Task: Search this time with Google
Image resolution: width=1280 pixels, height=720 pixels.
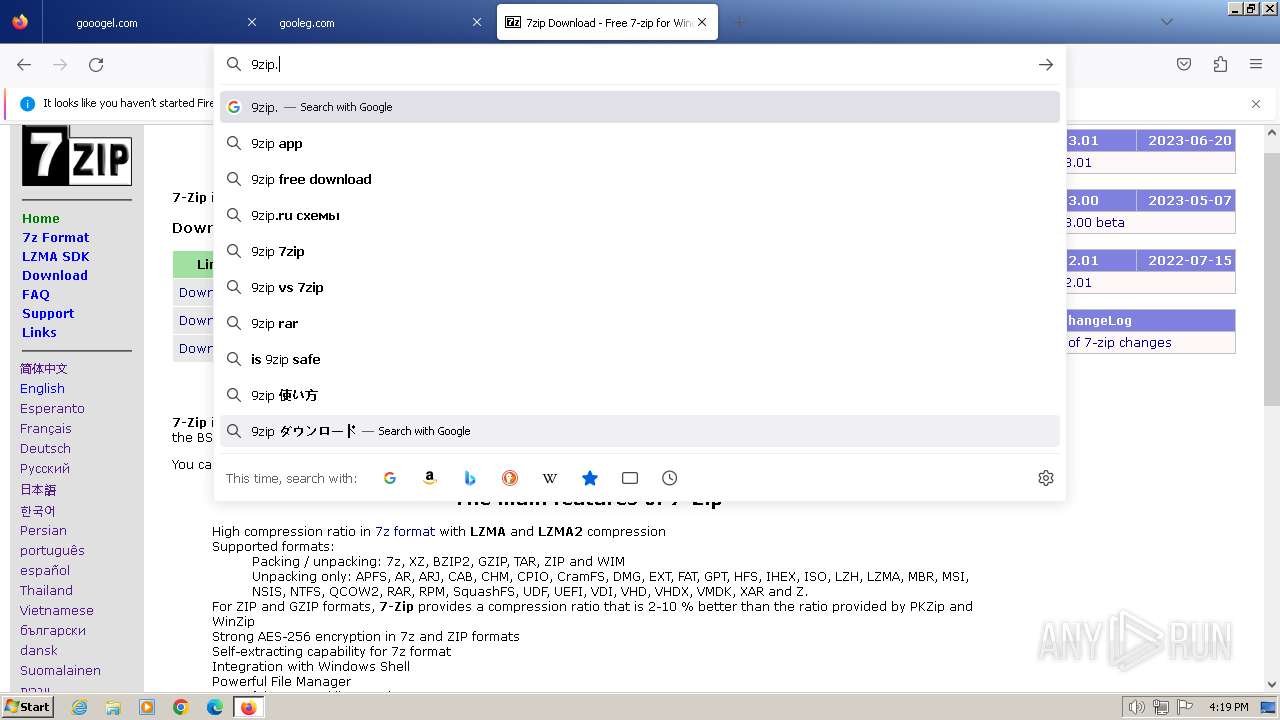Action: pyautogui.click(x=390, y=478)
